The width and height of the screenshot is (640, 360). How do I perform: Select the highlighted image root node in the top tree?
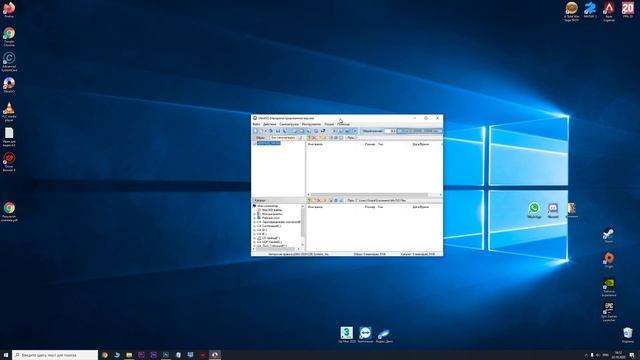point(269,143)
